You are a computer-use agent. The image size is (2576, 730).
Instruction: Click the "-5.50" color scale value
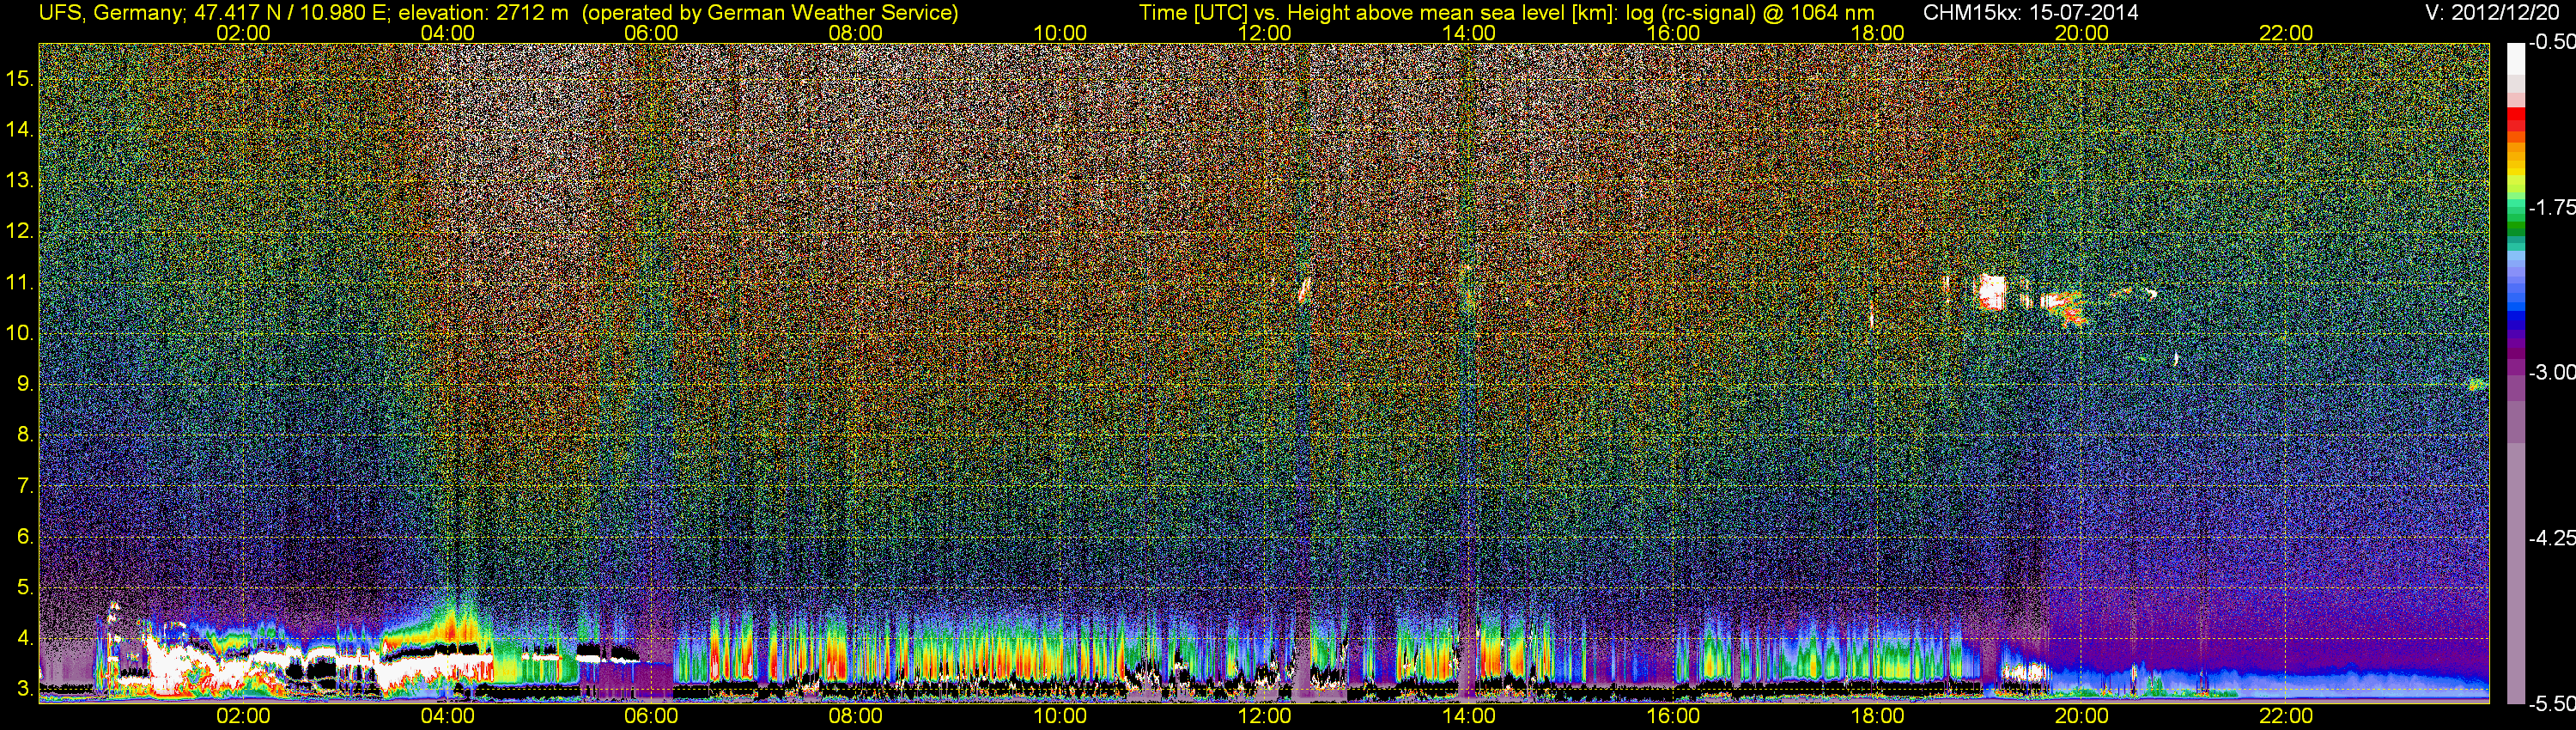[x=2551, y=703]
